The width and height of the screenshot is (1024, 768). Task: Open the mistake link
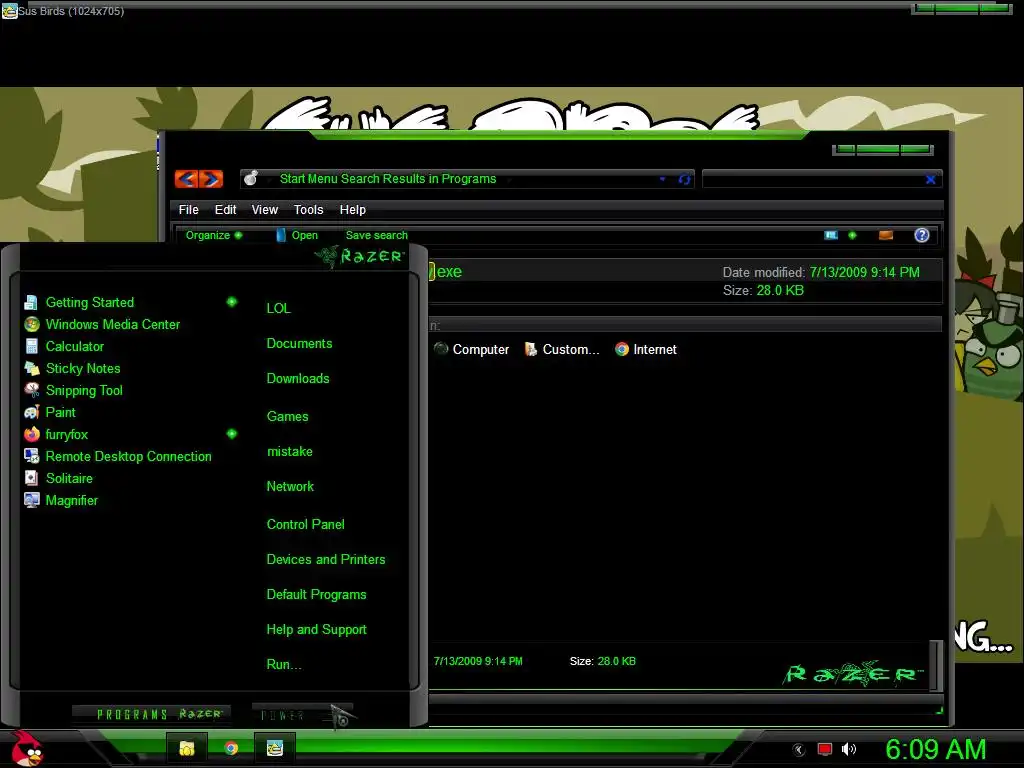point(289,452)
